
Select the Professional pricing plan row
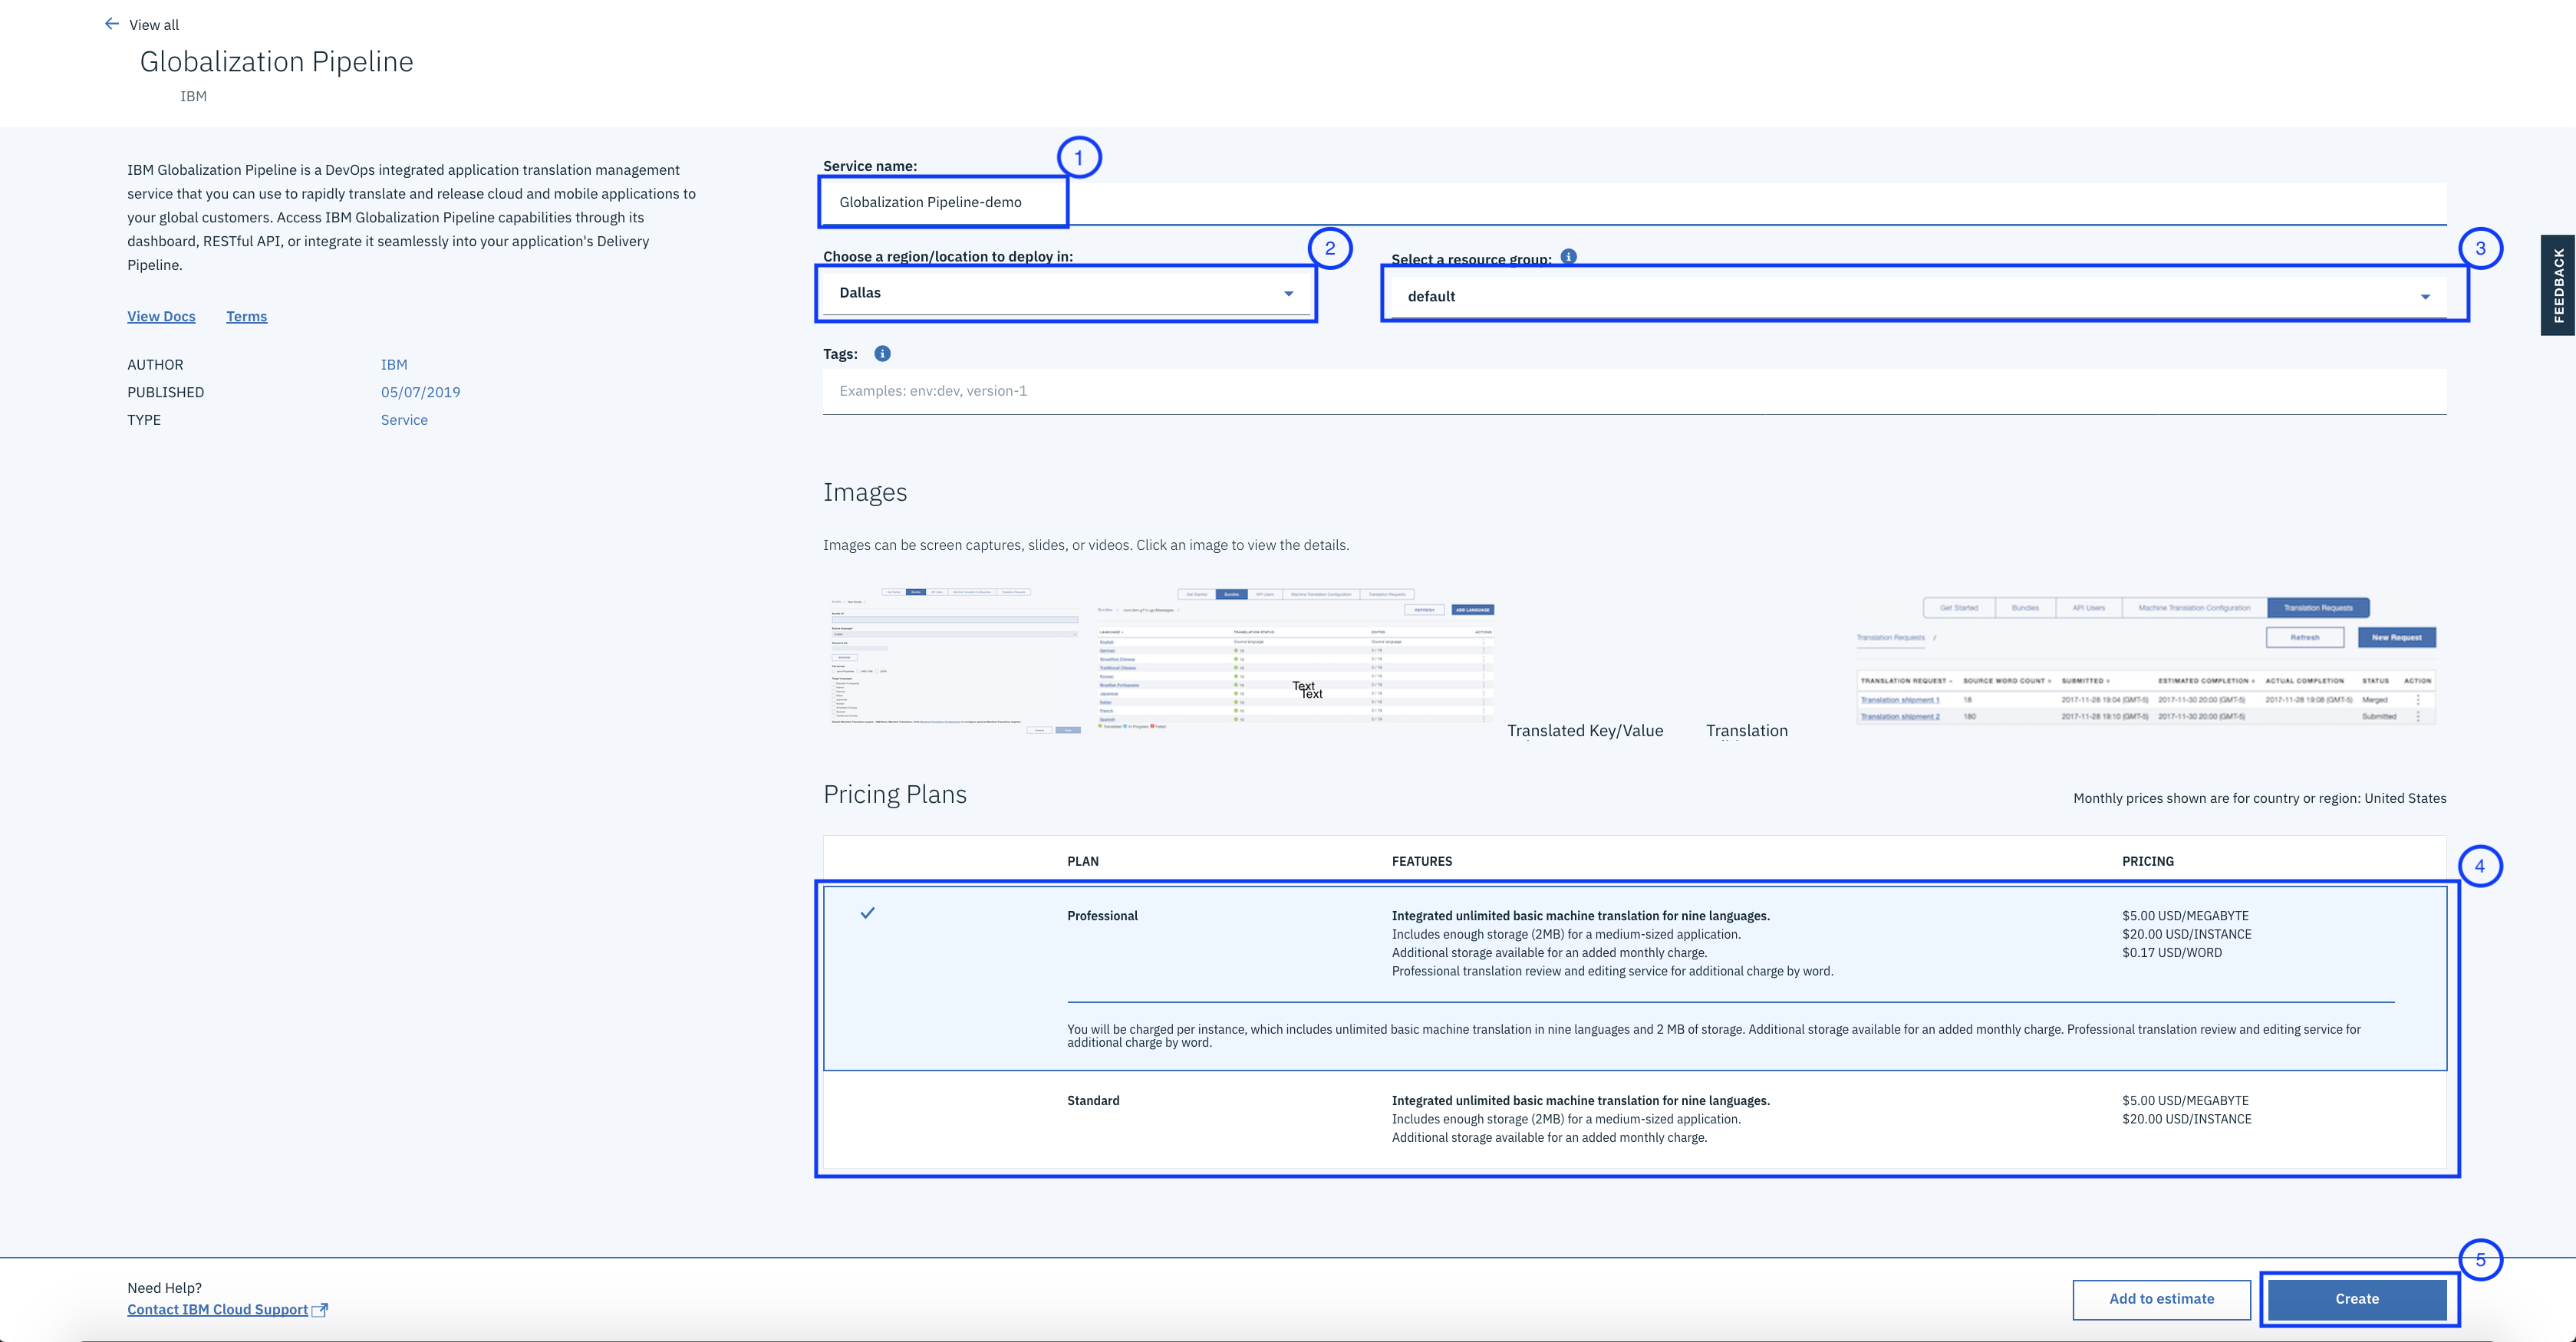[x=1634, y=978]
